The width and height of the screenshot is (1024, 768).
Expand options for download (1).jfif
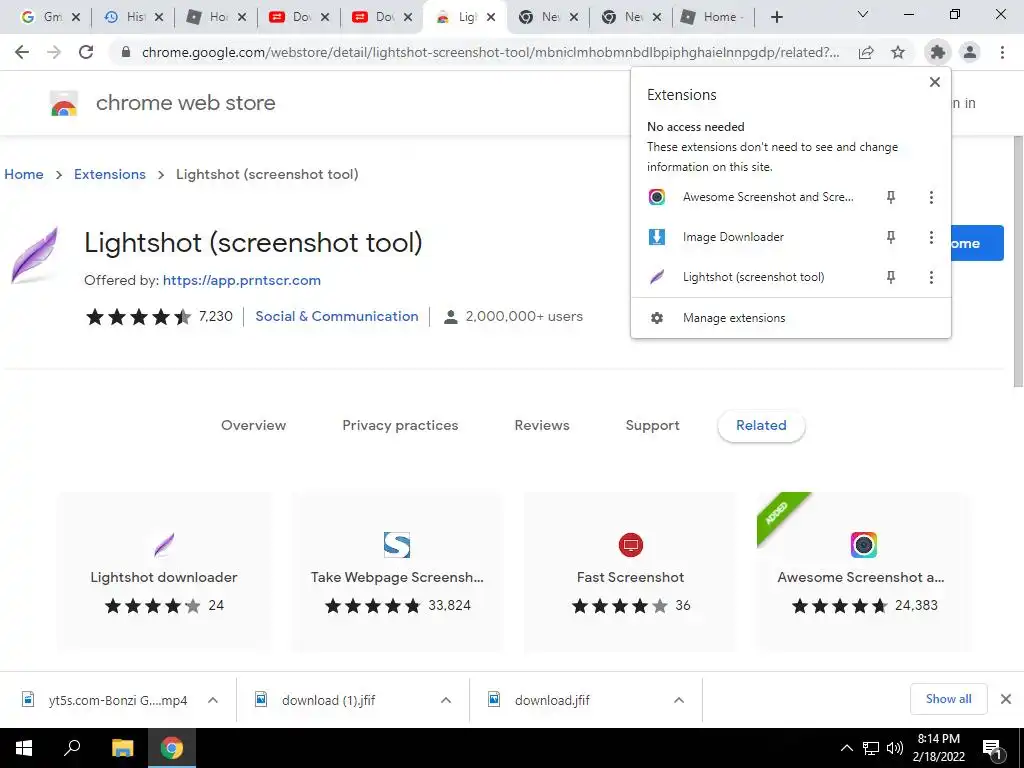(446, 700)
